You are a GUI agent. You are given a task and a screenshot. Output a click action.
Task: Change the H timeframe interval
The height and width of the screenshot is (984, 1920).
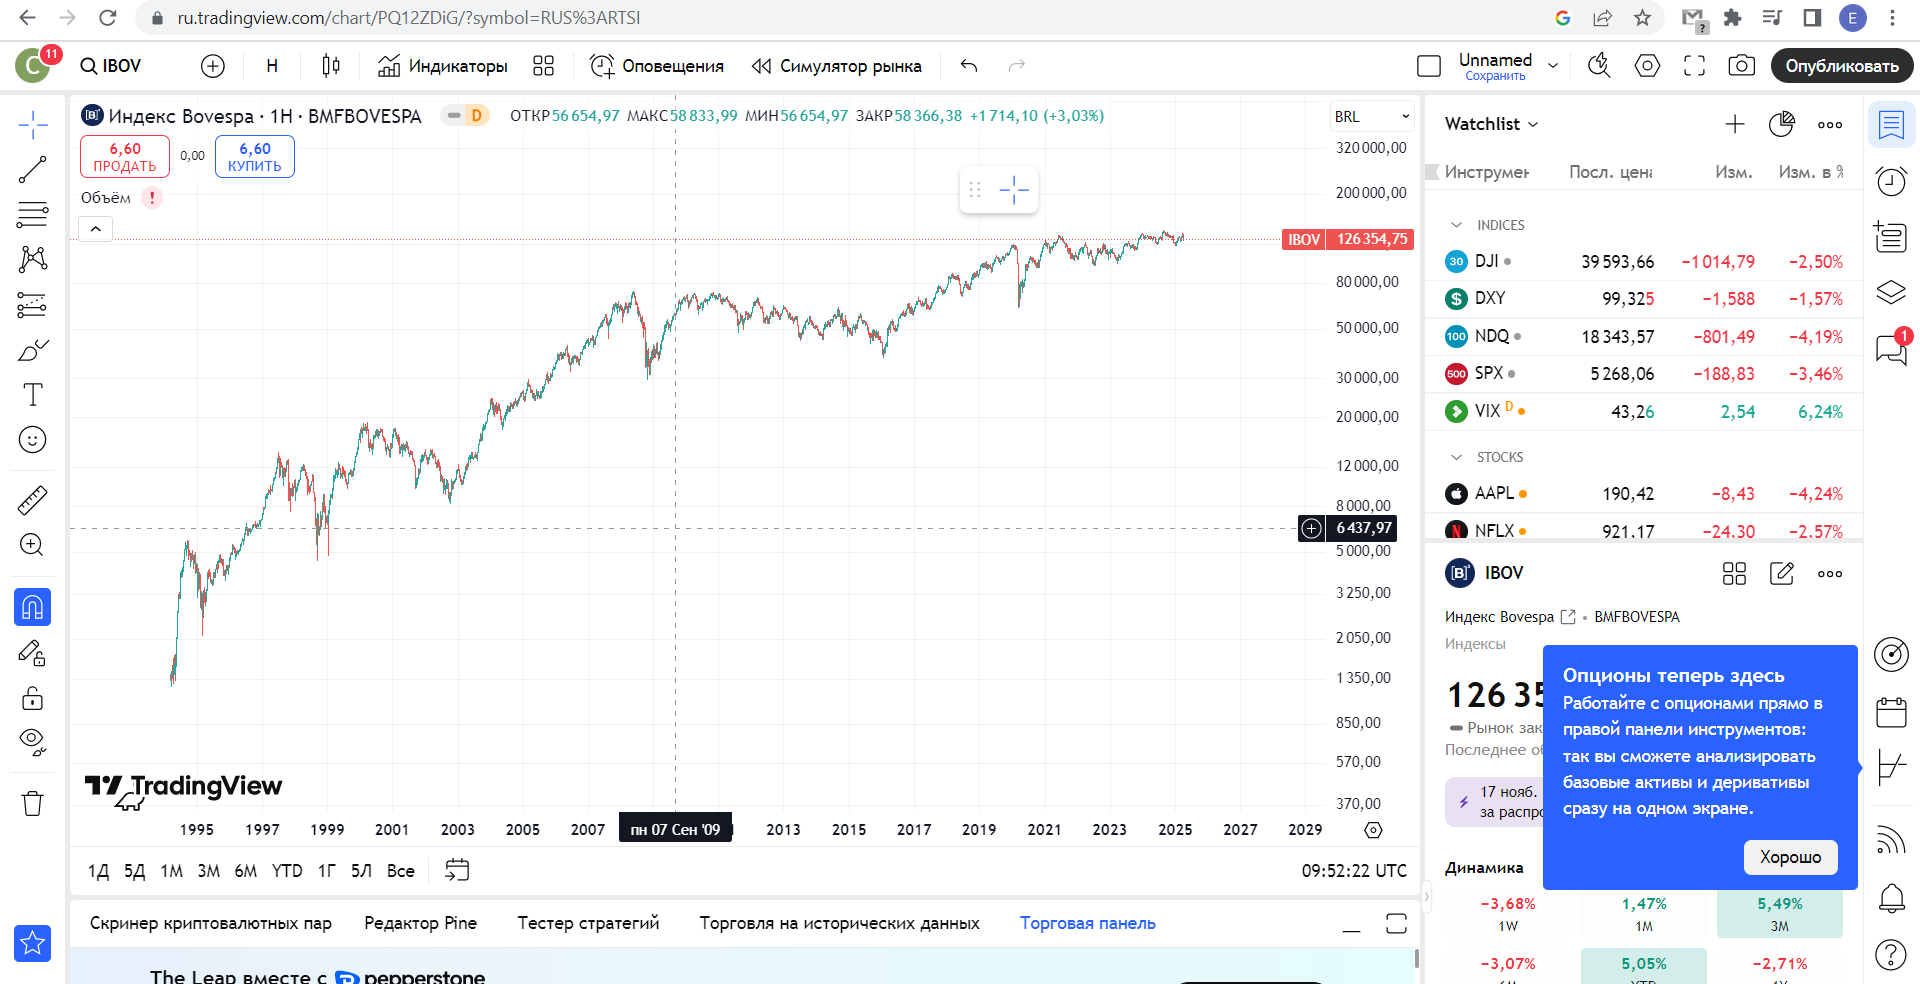[x=272, y=66]
